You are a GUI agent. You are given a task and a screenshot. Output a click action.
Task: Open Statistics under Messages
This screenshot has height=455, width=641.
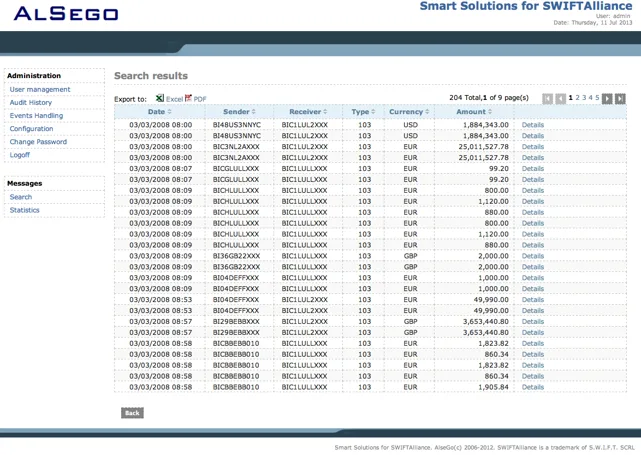[x=25, y=210]
